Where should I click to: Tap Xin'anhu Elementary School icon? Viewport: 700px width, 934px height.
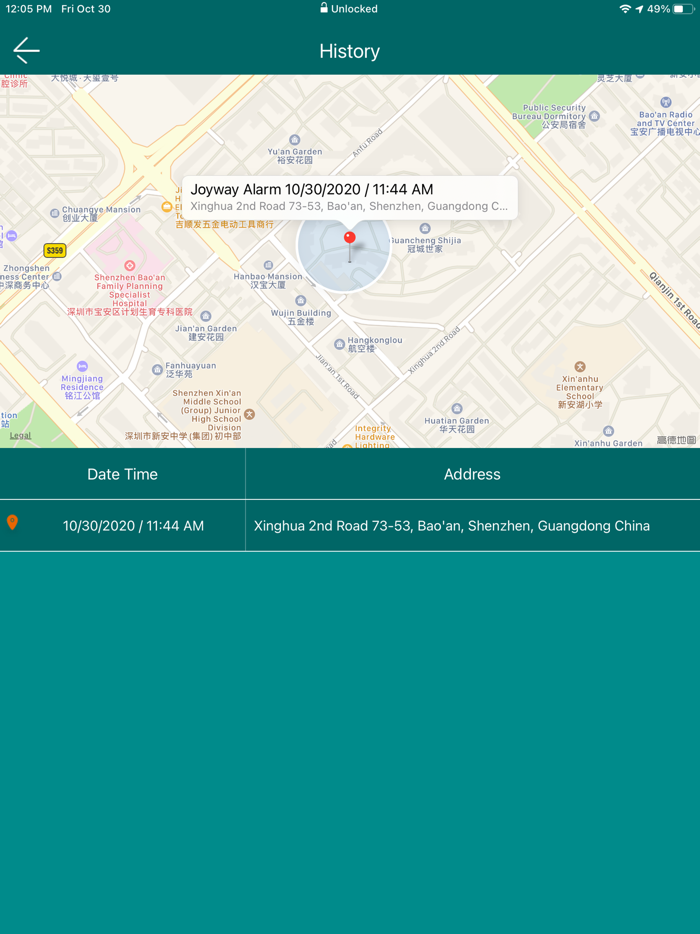pyautogui.click(x=580, y=367)
